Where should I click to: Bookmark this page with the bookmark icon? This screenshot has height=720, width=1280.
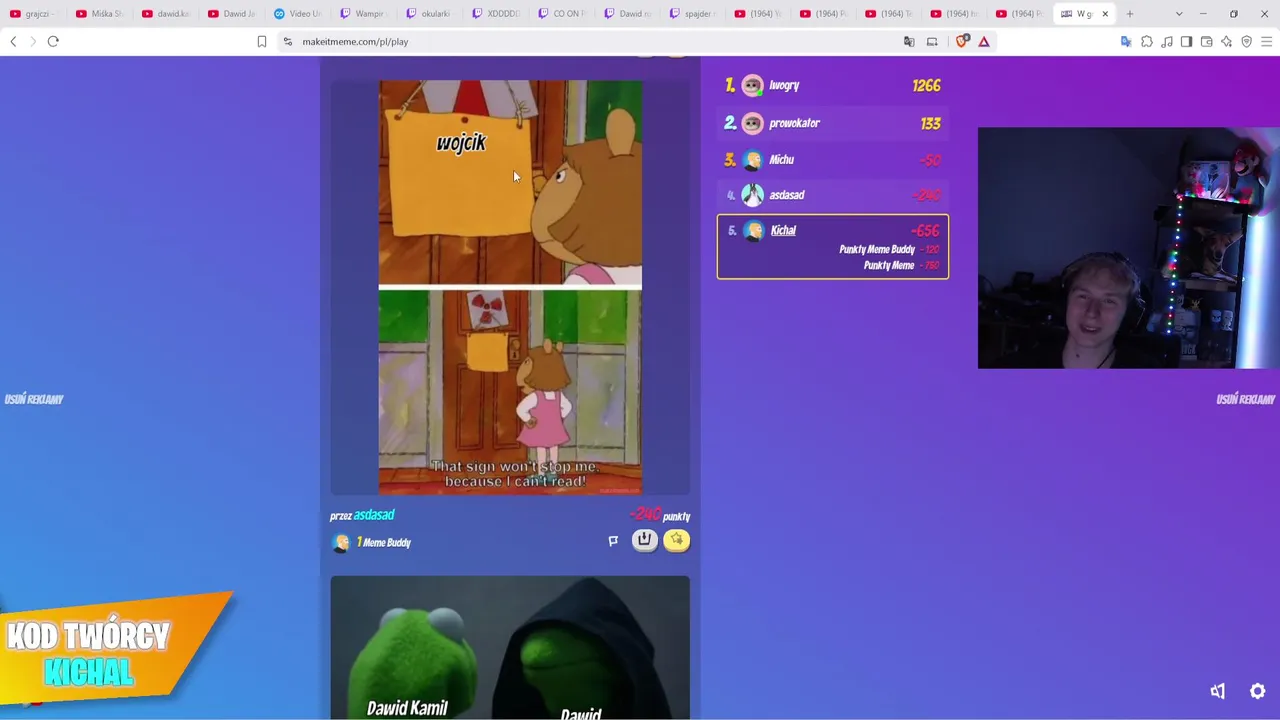coord(262,41)
